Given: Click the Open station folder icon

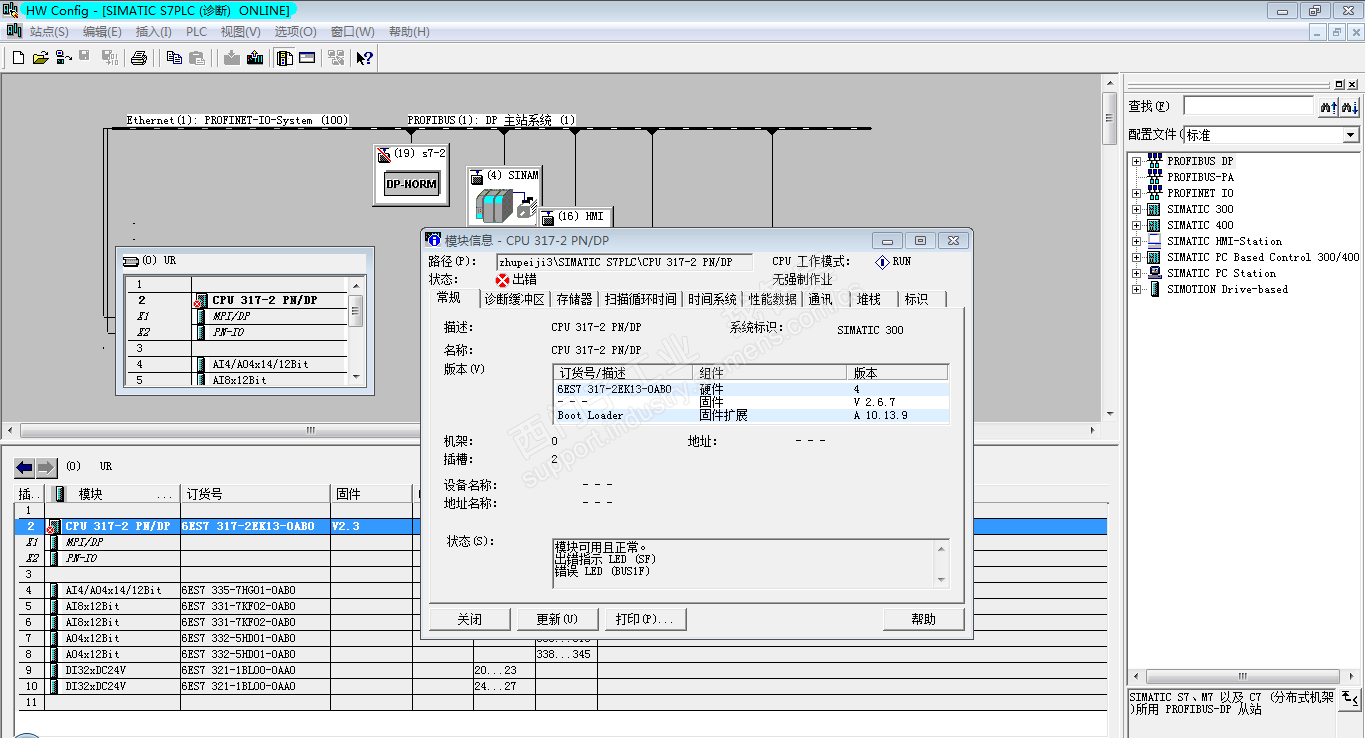Looking at the screenshot, I should coord(41,58).
